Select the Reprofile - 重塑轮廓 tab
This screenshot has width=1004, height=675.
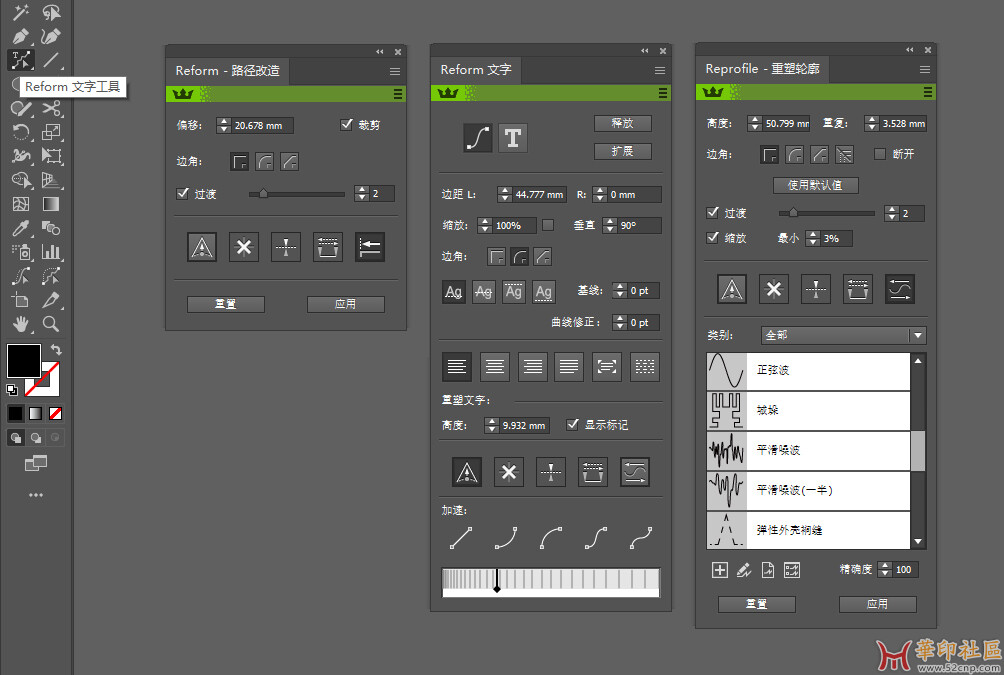[763, 69]
